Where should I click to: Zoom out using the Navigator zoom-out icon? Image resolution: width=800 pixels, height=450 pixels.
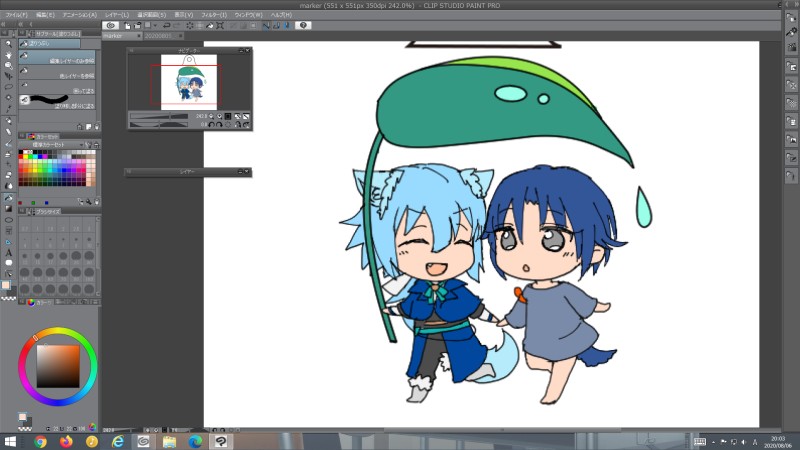(x=211, y=116)
